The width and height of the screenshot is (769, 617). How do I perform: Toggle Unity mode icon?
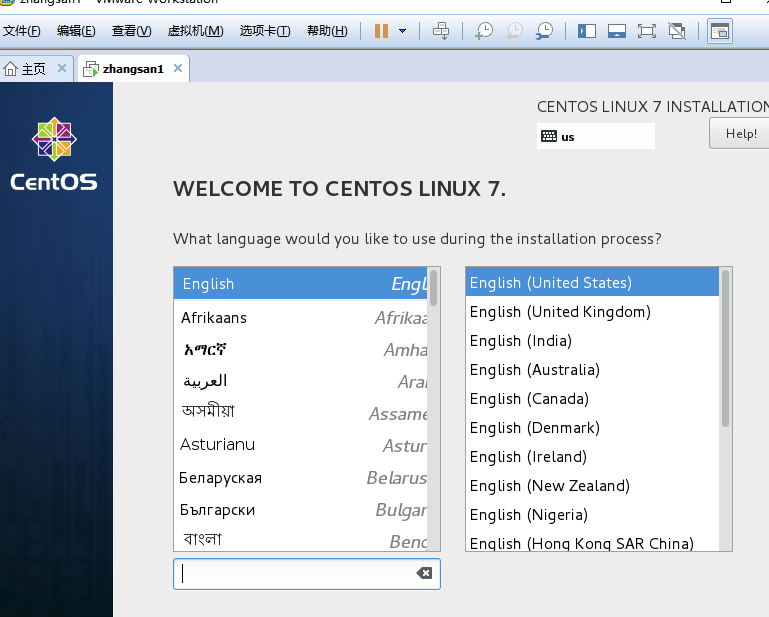click(677, 31)
